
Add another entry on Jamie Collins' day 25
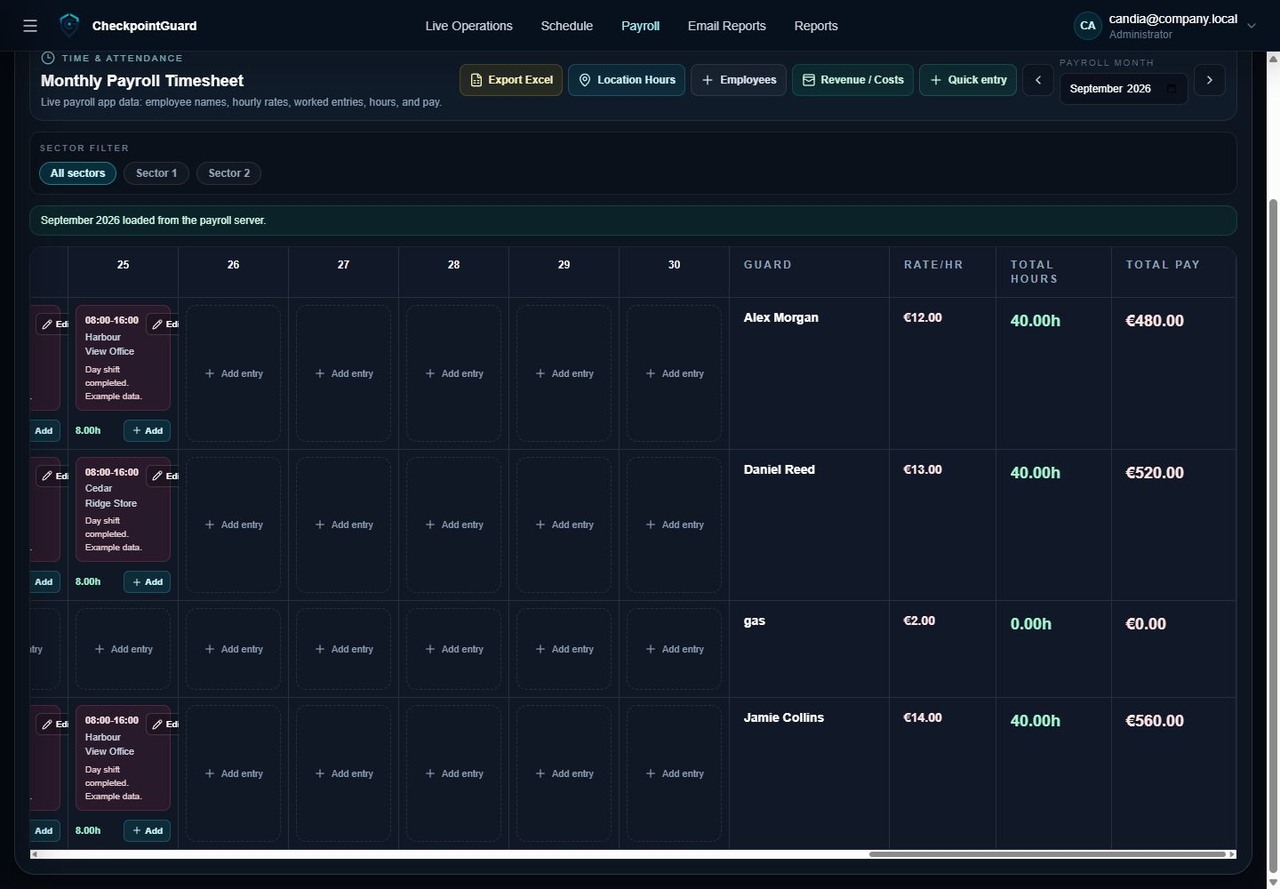[x=147, y=831]
